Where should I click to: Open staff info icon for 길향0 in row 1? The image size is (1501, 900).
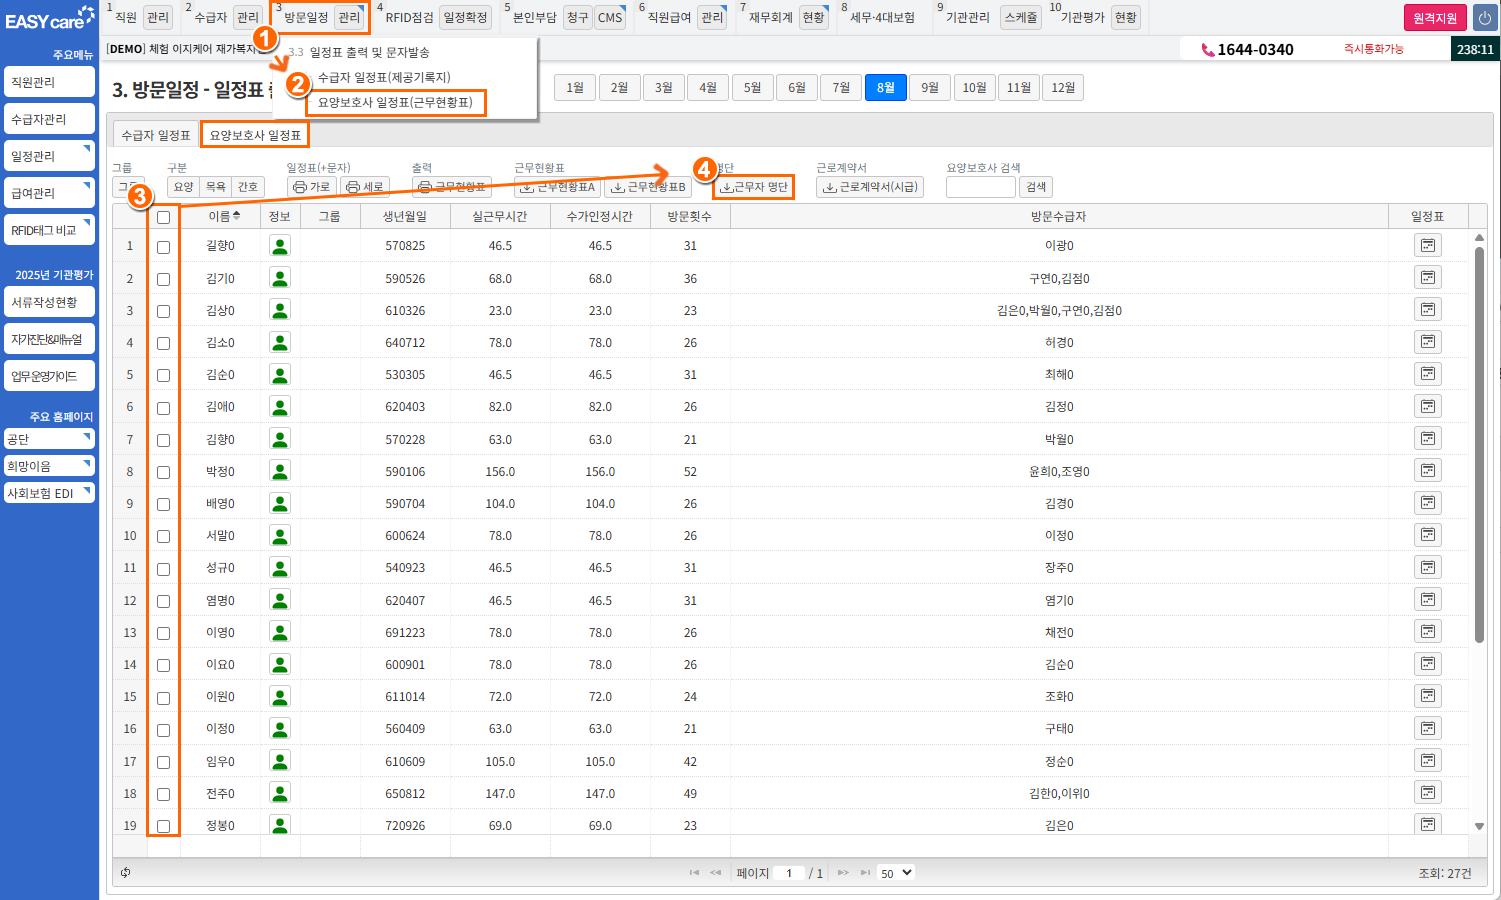280,246
